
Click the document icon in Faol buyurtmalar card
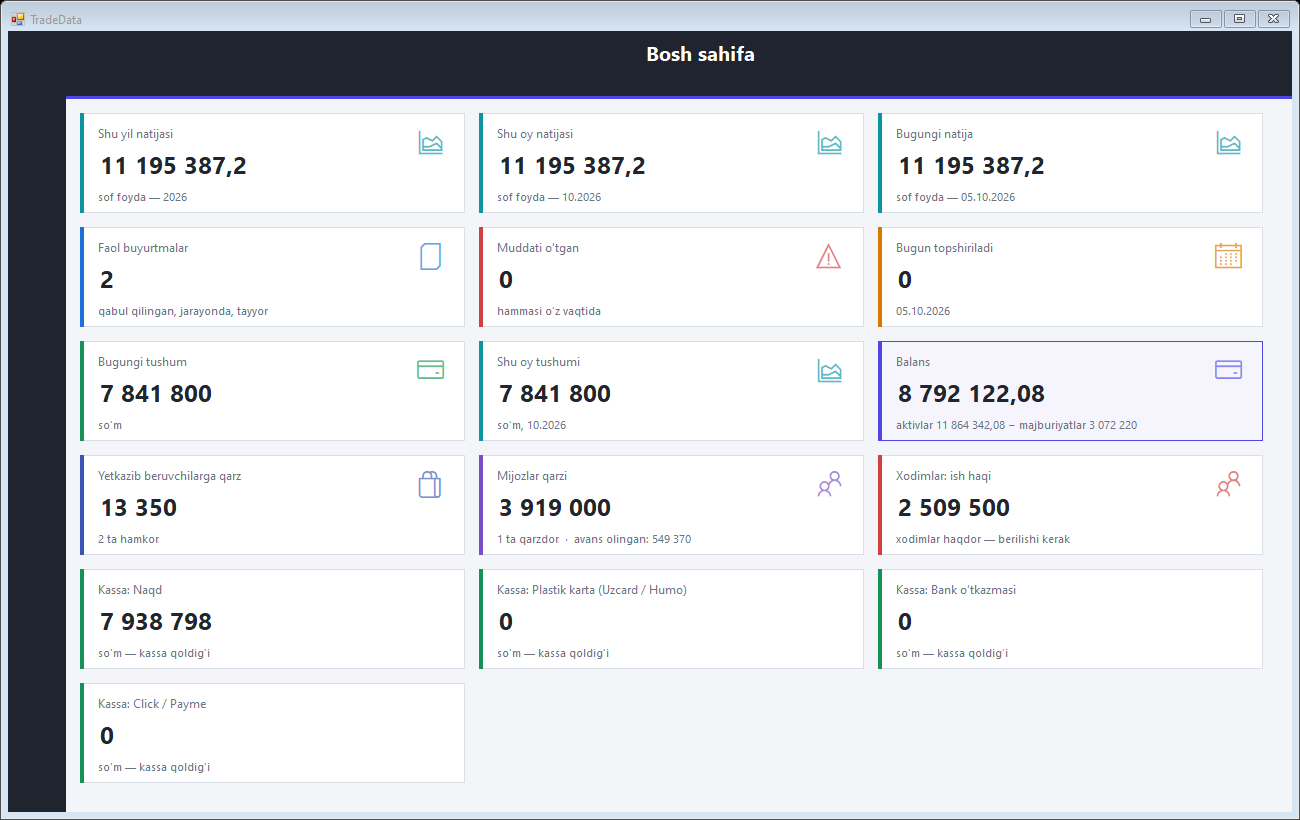[x=430, y=257]
